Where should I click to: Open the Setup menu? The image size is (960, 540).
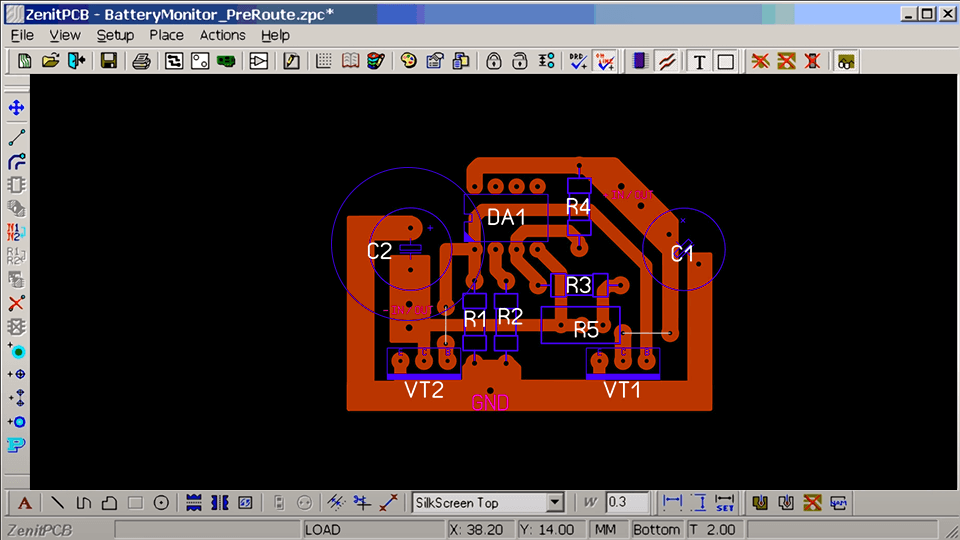(x=115, y=35)
